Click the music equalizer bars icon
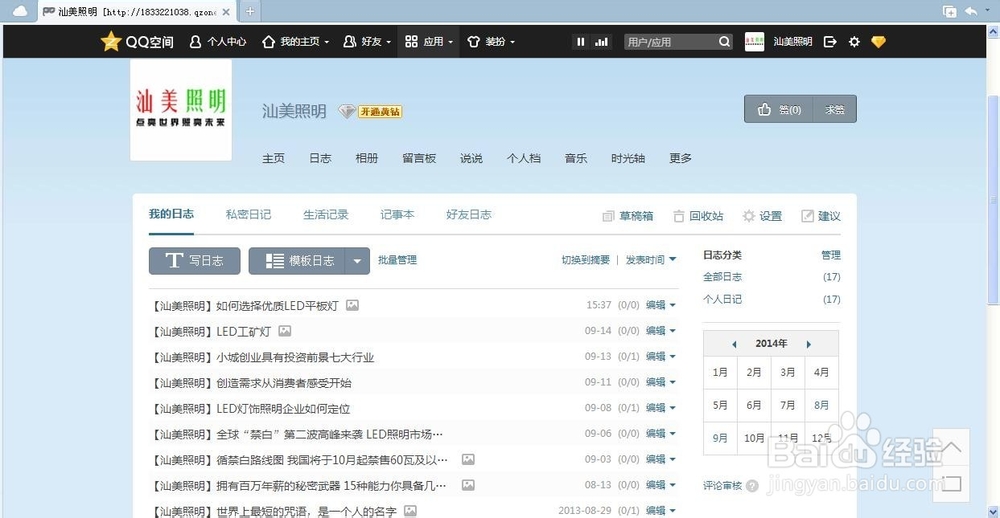 click(x=601, y=41)
